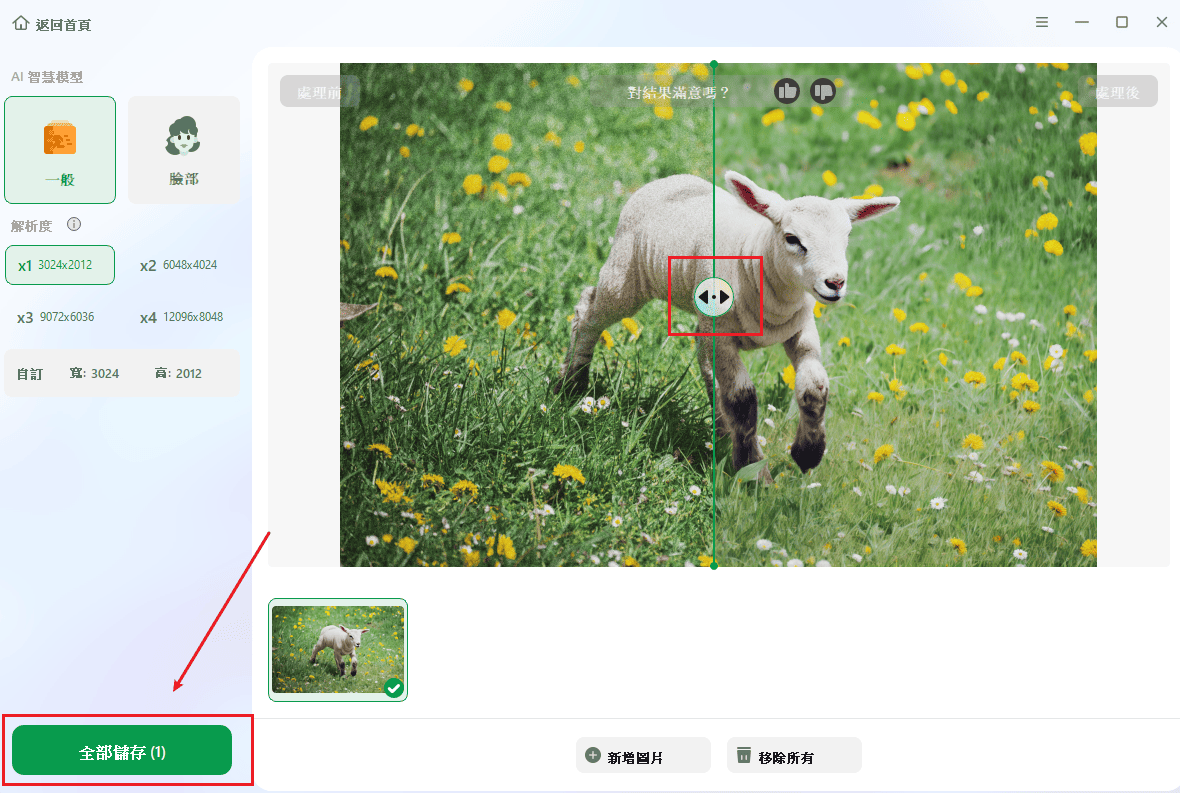Click the 全部儲存 (1) save all button
The height and width of the screenshot is (793, 1180).
122,751
